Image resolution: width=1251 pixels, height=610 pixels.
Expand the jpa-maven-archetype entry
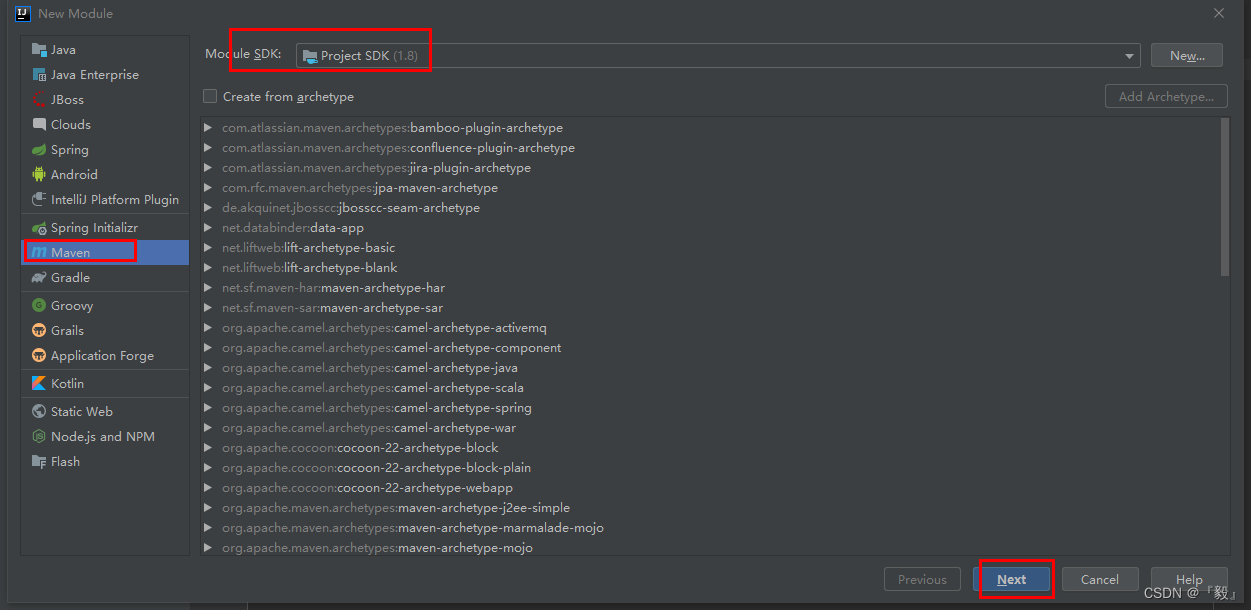208,188
